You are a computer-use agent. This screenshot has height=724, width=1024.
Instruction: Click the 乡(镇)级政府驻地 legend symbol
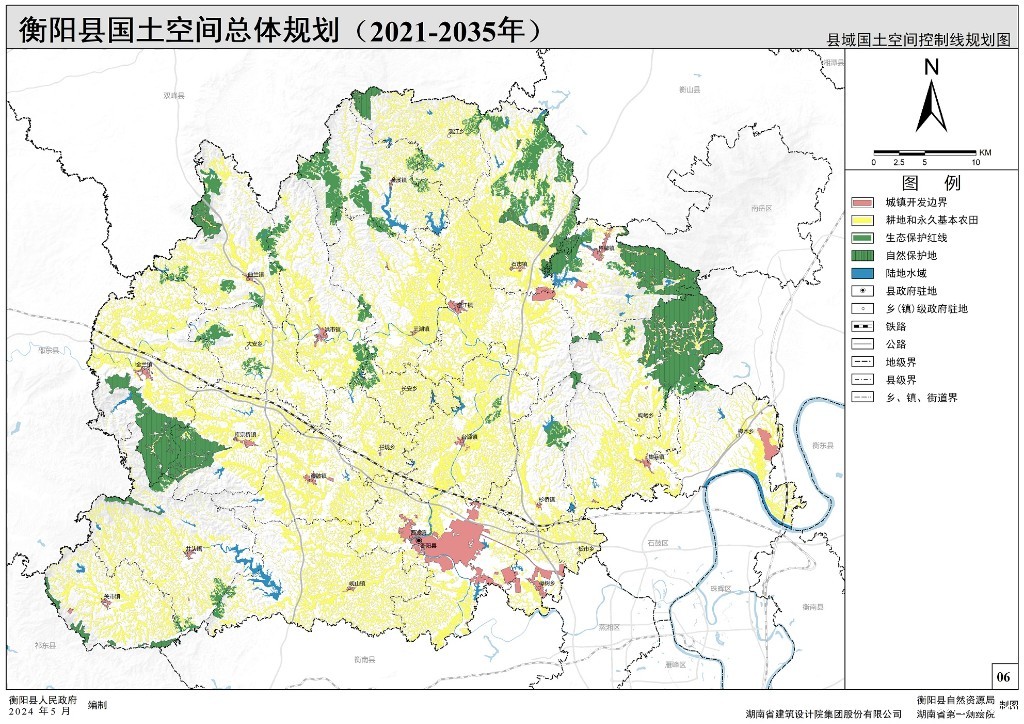tap(861, 309)
